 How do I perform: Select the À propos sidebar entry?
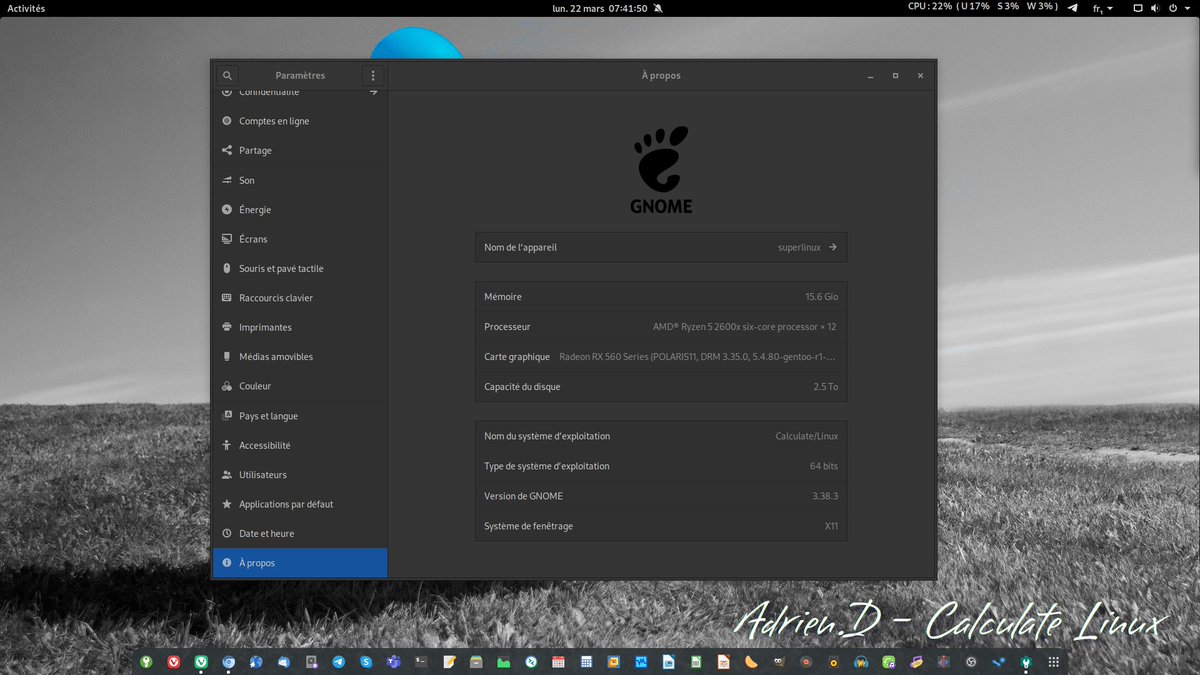[300, 563]
